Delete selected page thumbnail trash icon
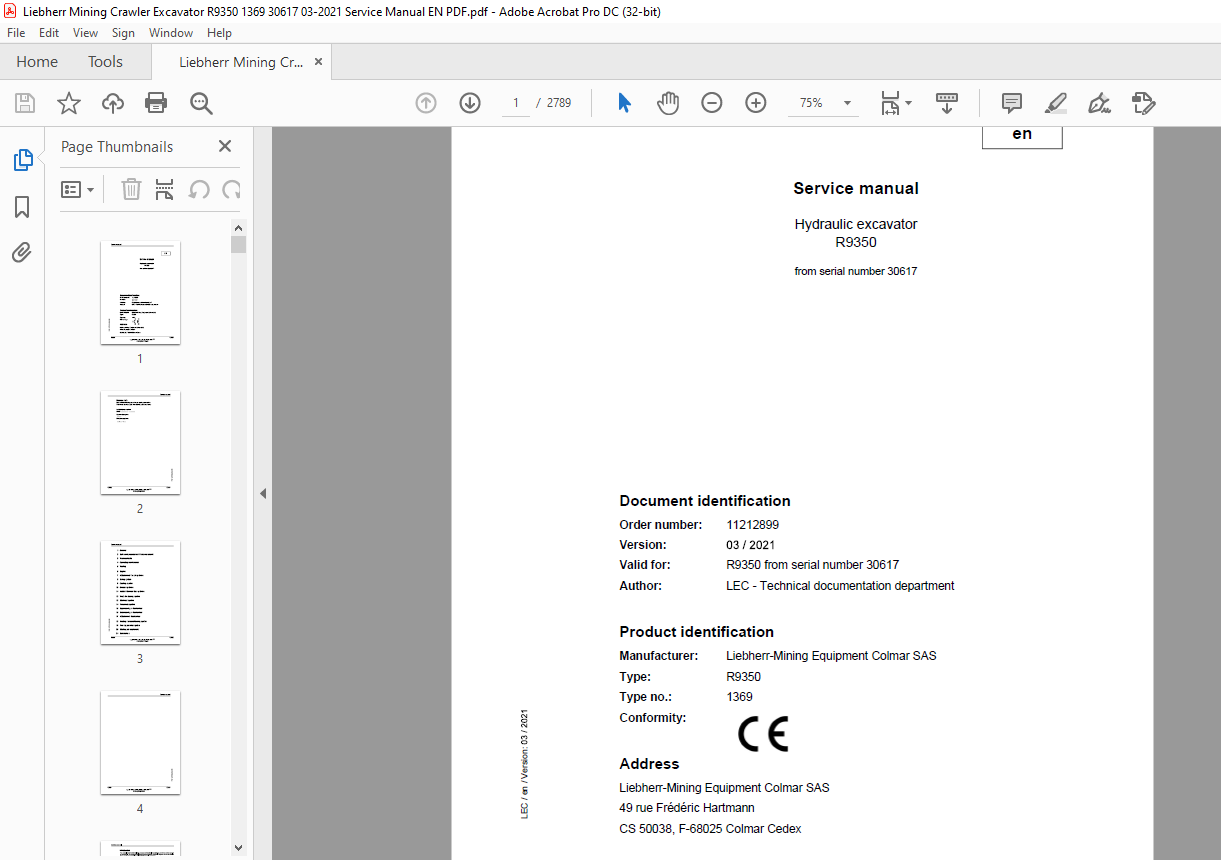This screenshot has width=1221, height=860. [132, 189]
